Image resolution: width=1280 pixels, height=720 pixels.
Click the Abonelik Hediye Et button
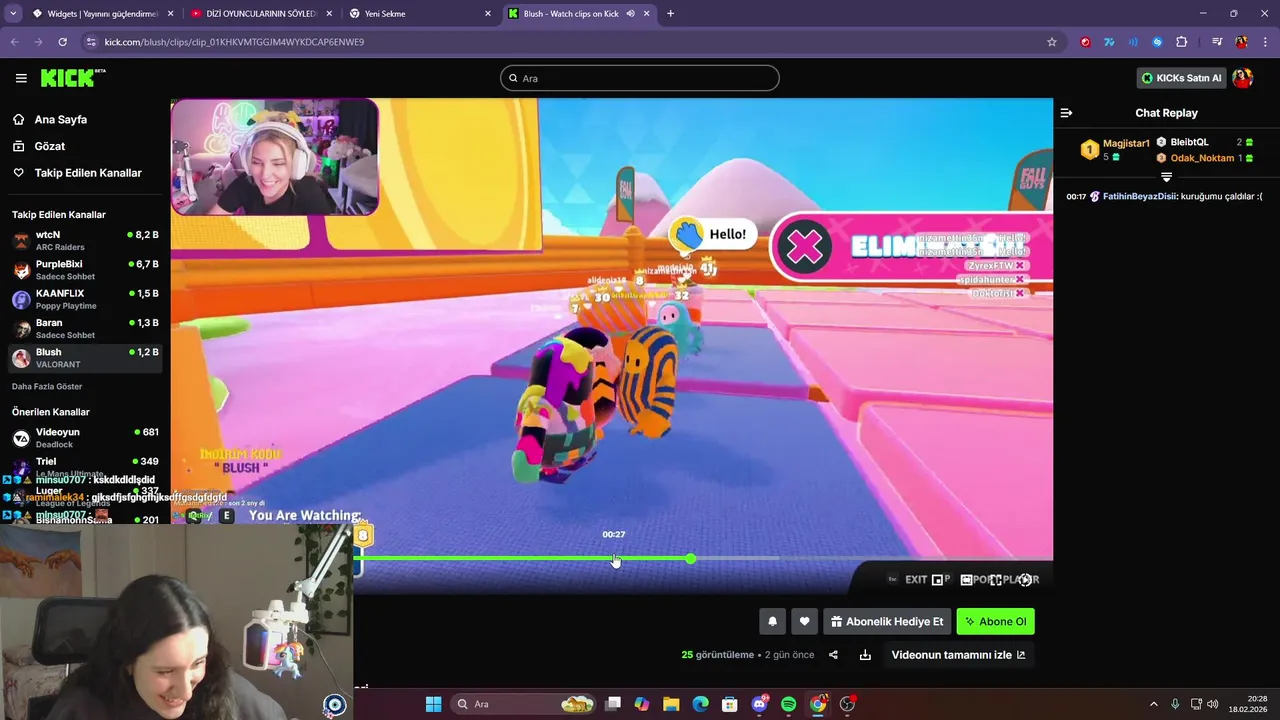tap(886, 621)
